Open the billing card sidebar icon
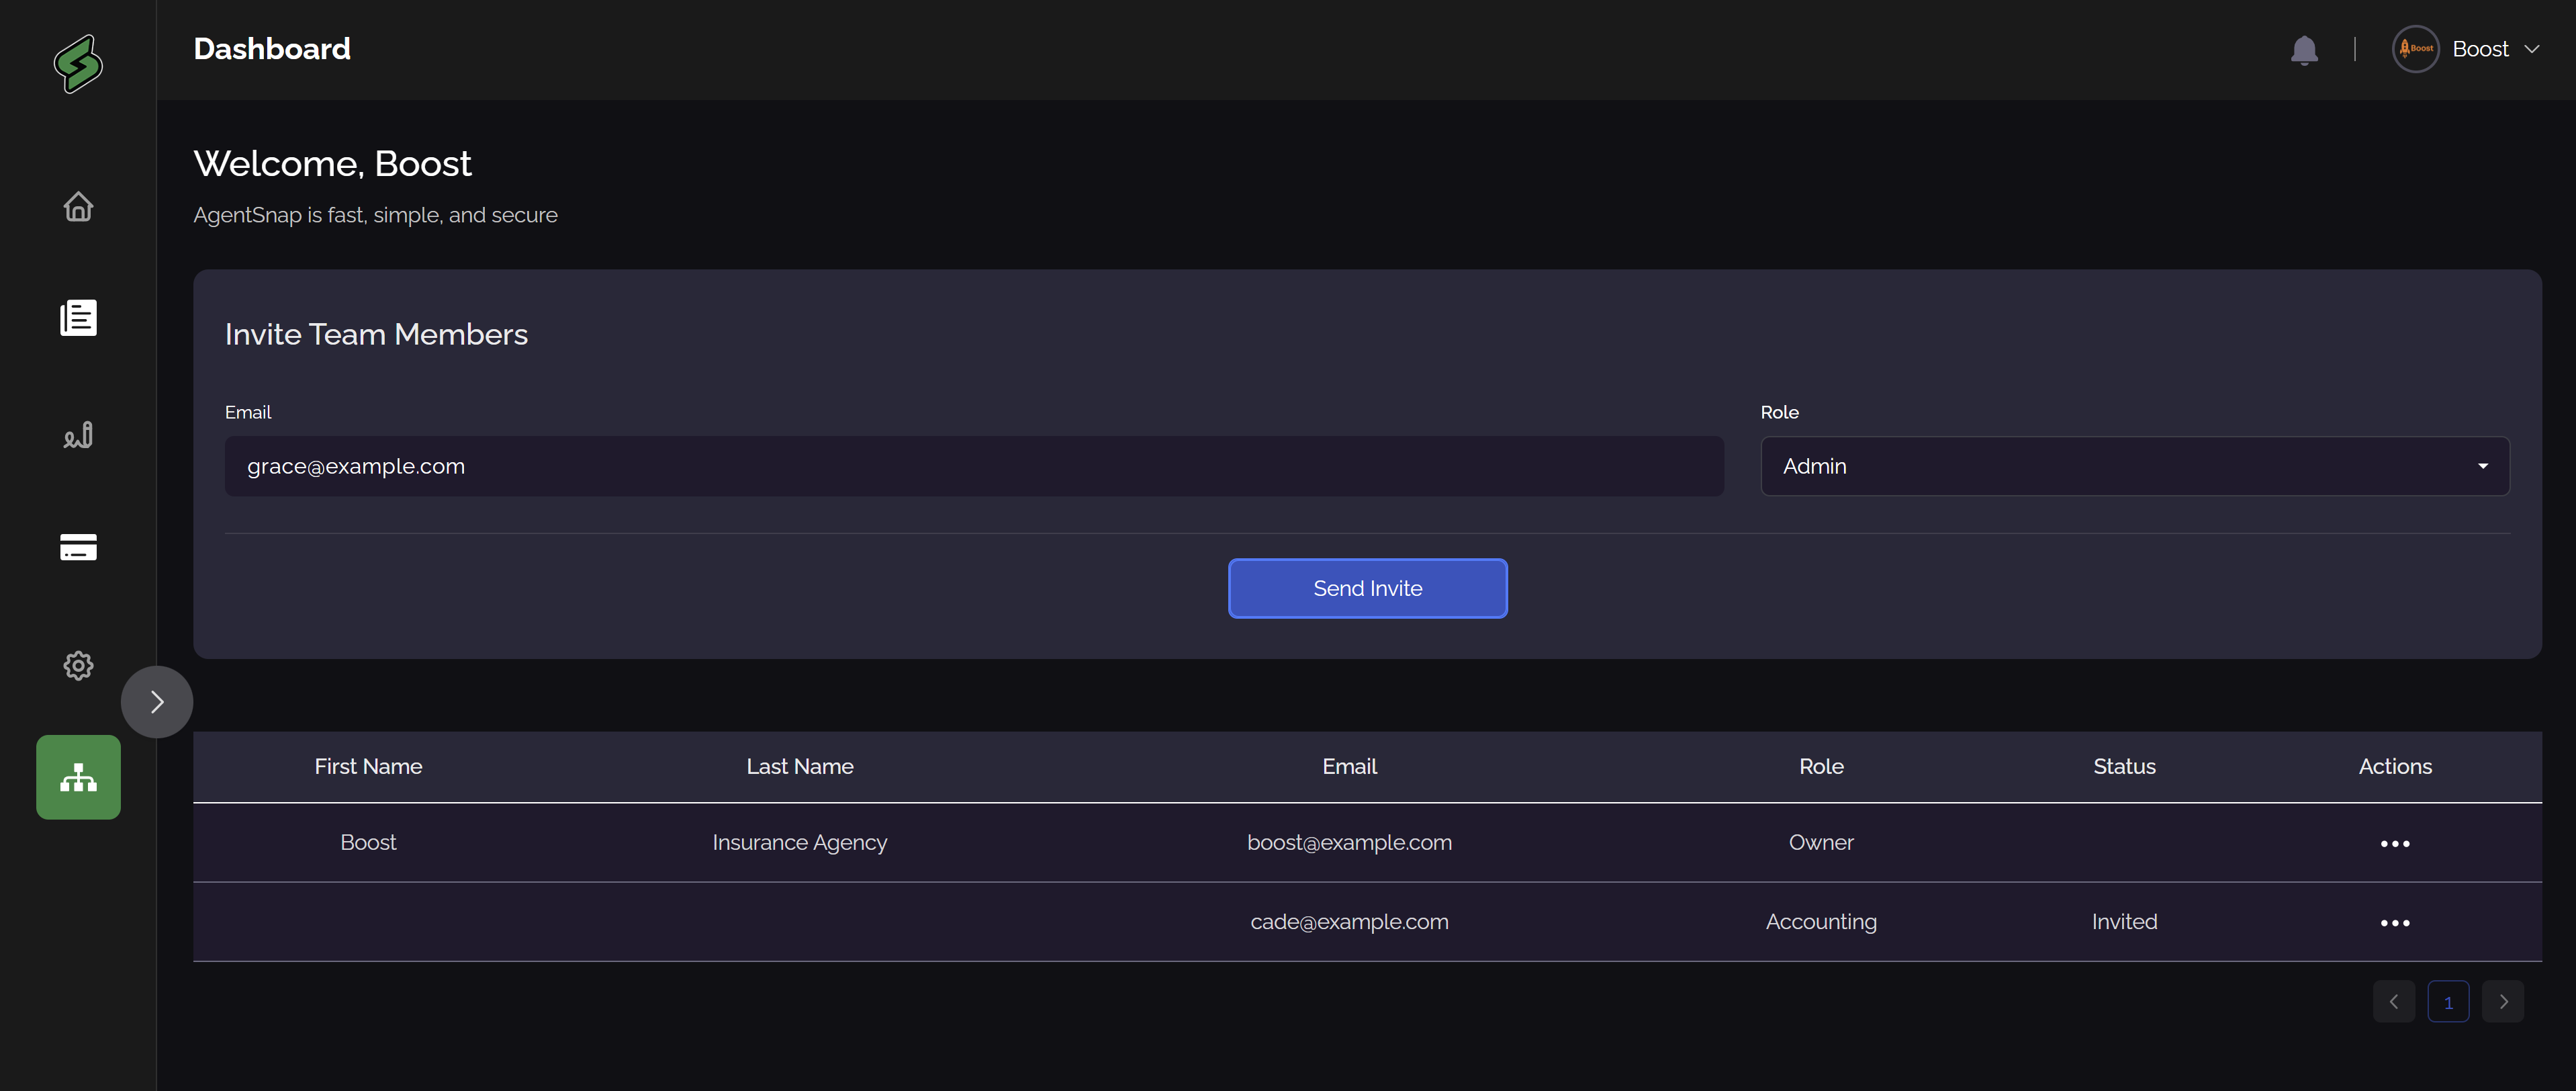Screen dimensions: 2576x1091 (x=78, y=547)
